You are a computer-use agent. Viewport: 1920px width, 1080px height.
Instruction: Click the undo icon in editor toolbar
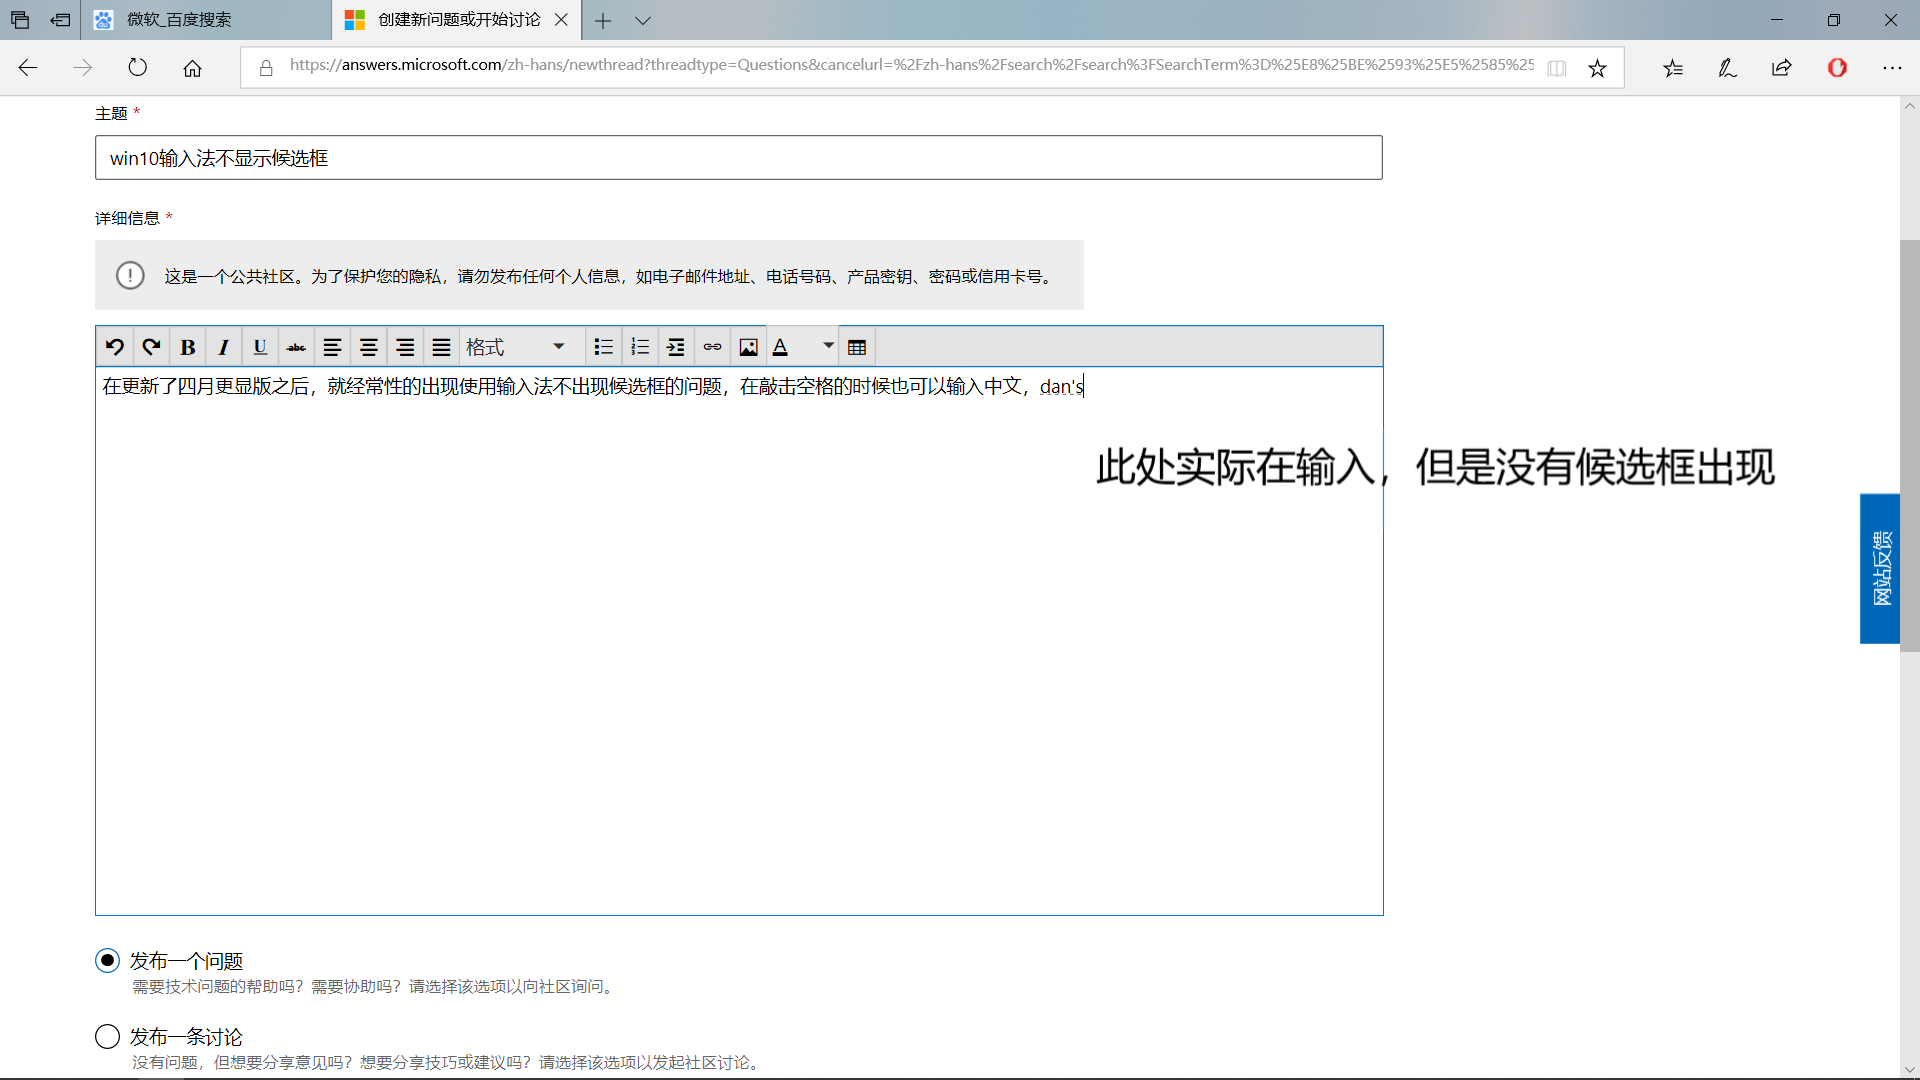tap(115, 347)
